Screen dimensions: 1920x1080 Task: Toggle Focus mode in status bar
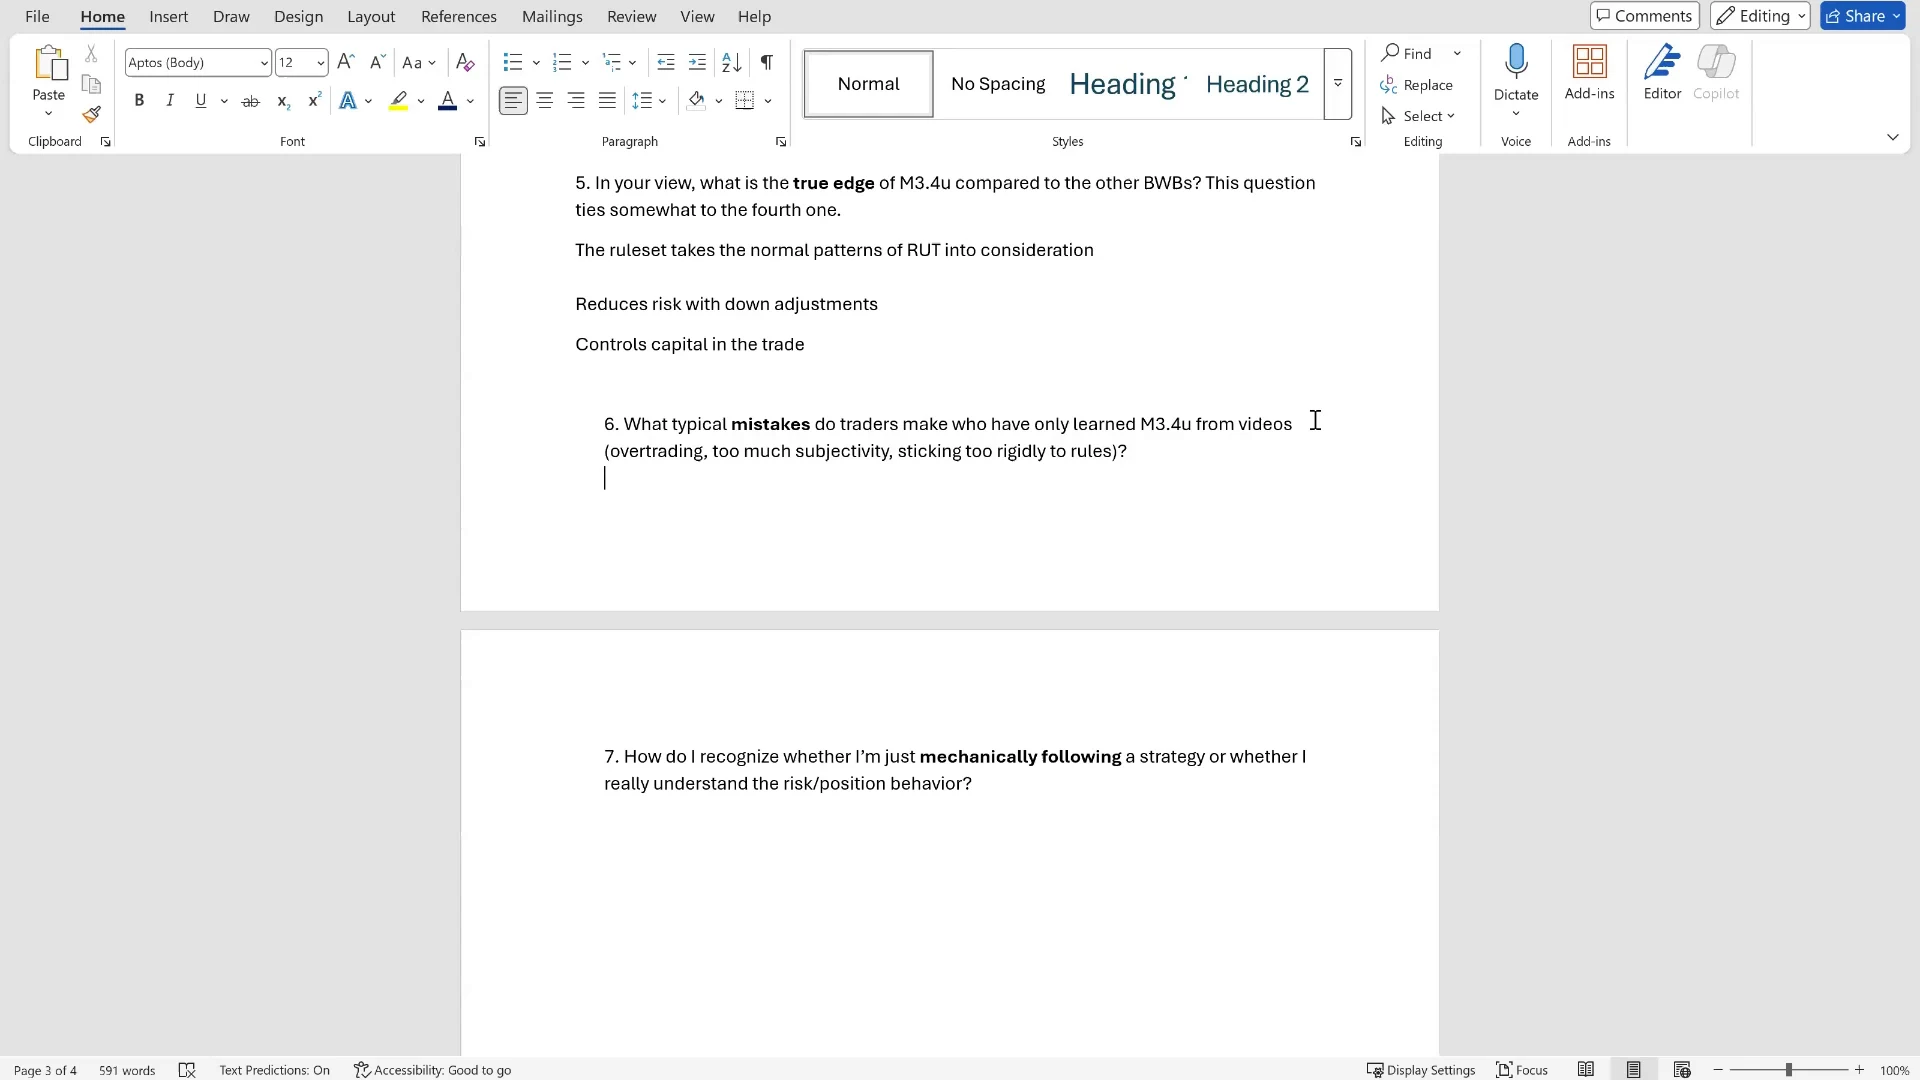pyautogui.click(x=1522, y=1070)
